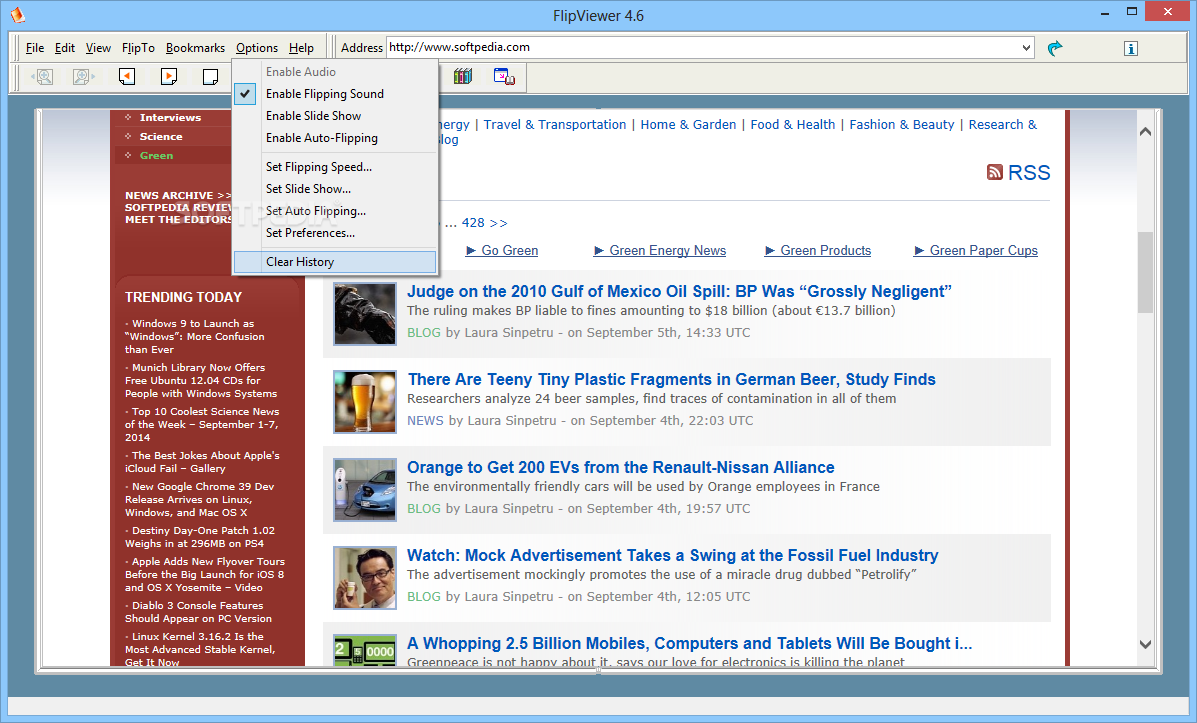Open mock advertisement fossil fuel article

(673, 555)
